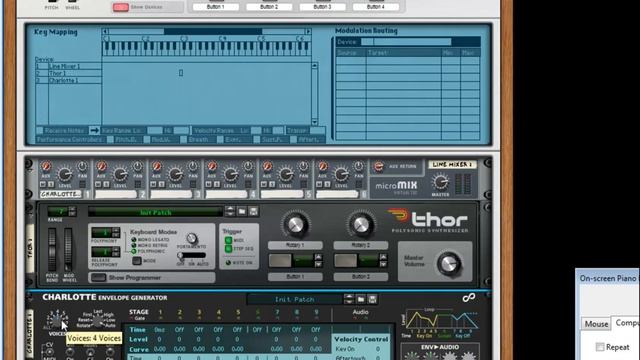
Task: Click channel 4 Pan knob on Line Mixer
Action: (248, 166)
